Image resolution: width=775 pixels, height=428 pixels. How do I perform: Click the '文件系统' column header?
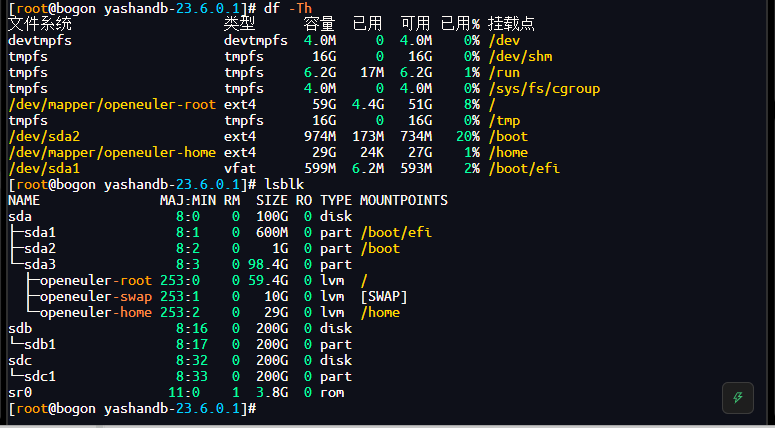tap(40, 24)
